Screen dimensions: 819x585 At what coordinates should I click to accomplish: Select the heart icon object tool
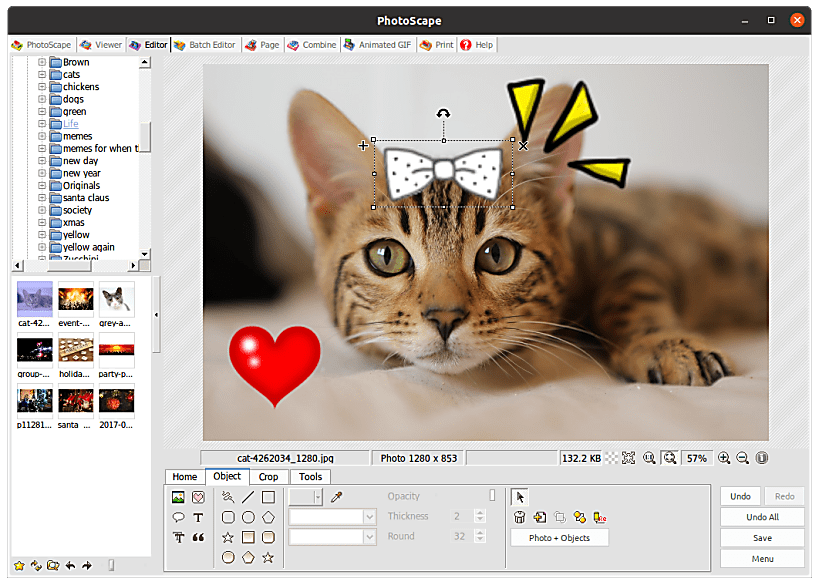198,497
